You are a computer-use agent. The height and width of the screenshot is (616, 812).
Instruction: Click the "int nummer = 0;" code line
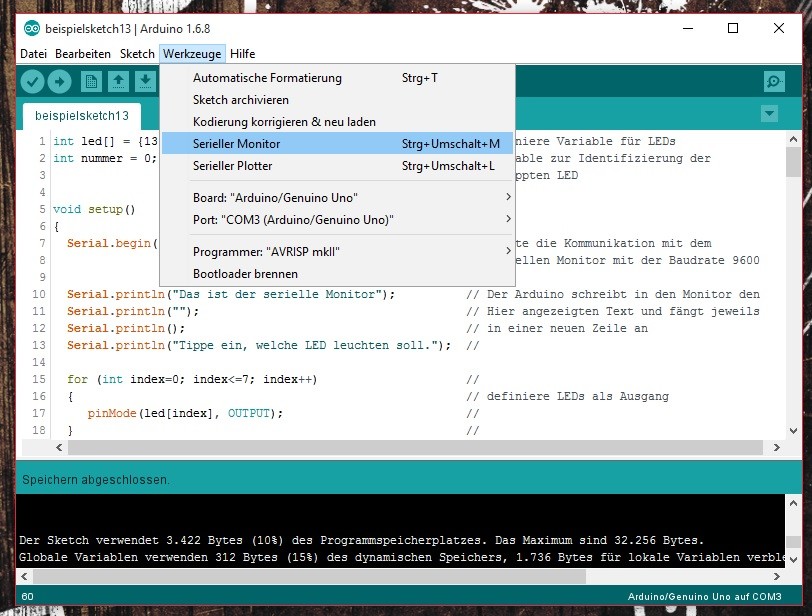coord(105,158)
